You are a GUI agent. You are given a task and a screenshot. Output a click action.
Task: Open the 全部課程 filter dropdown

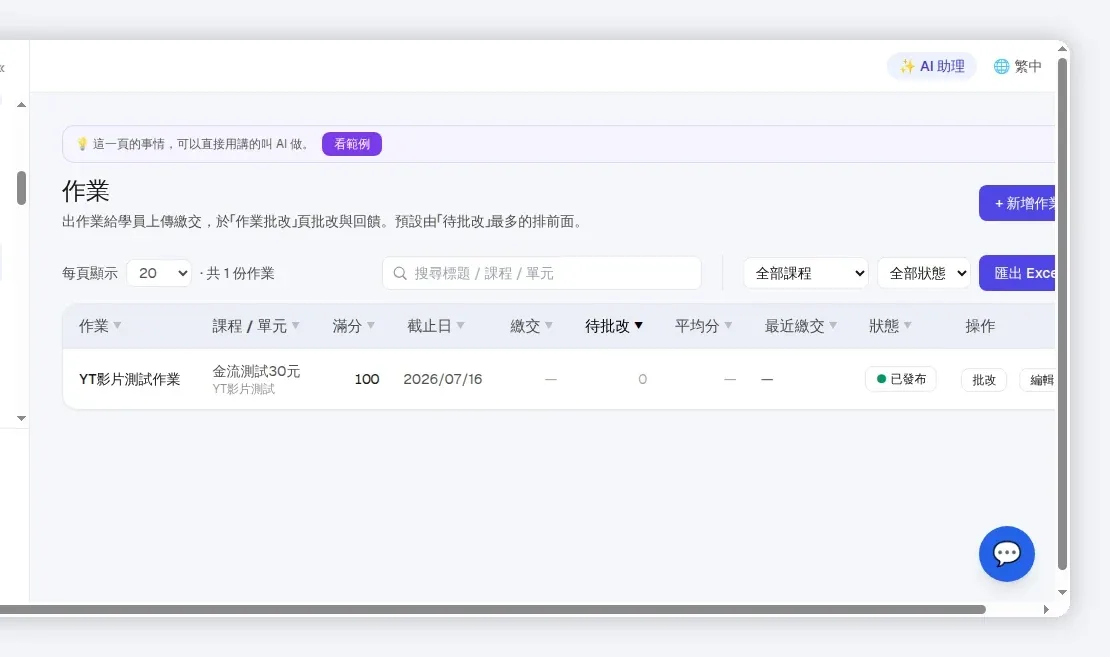pyautogui.click(x=806, y=273)
